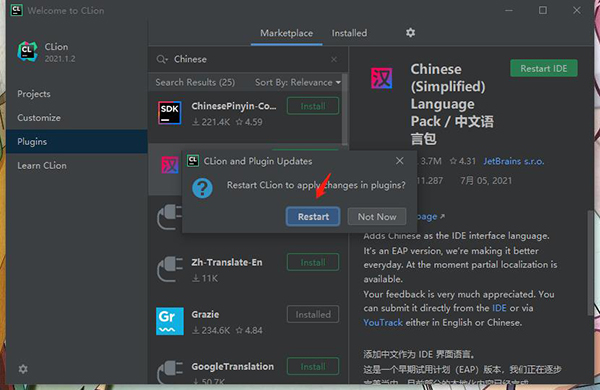Select Plugins in the left sidebar
Viewport: 600px width, 390px height.
[77, 142]
